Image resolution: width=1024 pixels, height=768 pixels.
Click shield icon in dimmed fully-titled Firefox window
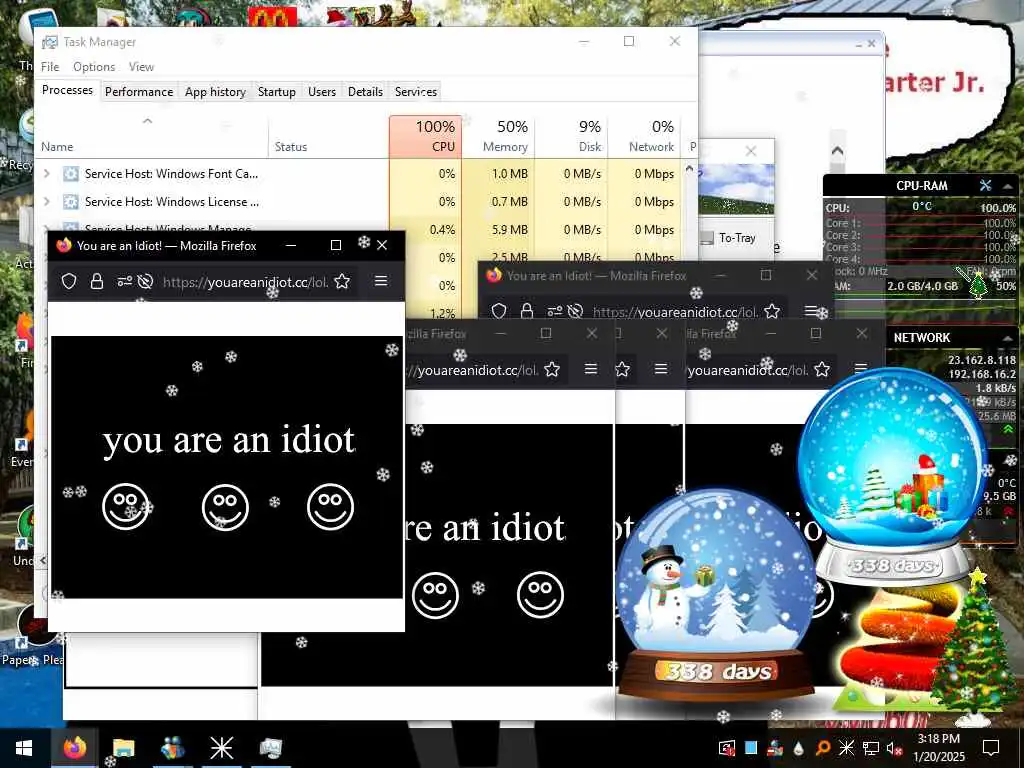coord(499,312)
